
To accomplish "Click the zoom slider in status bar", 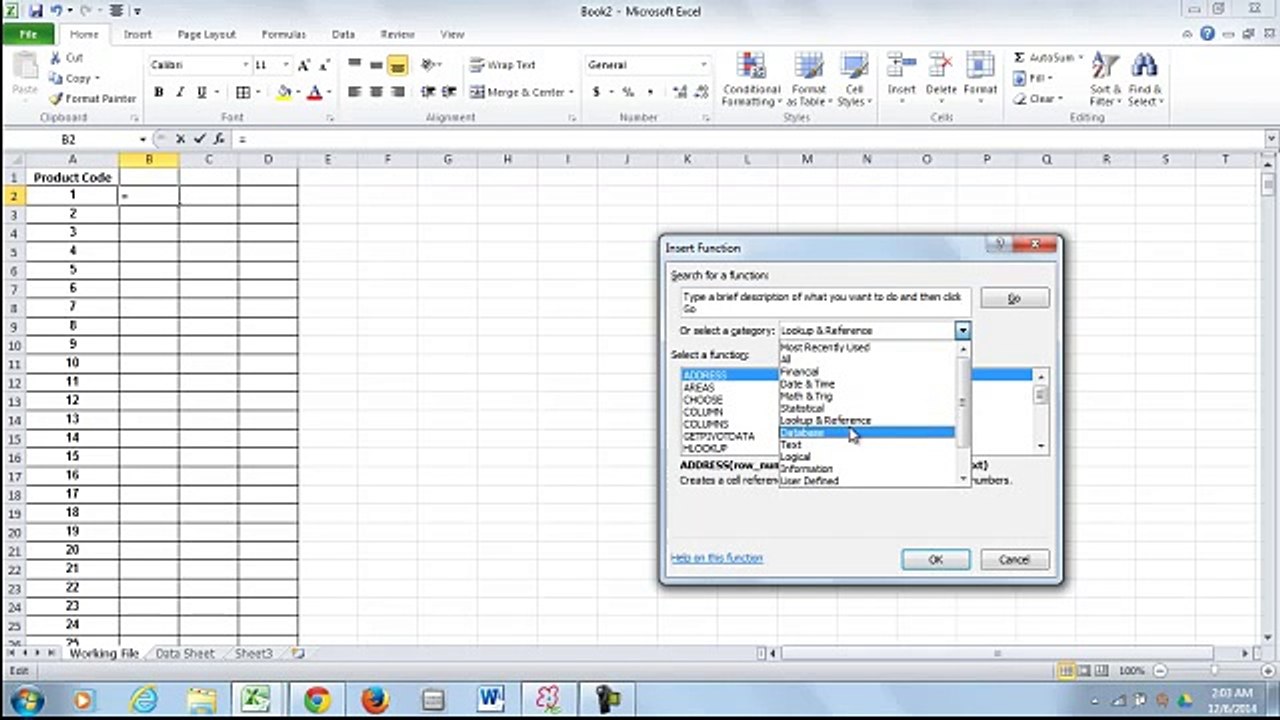I will coord(1214,671).
